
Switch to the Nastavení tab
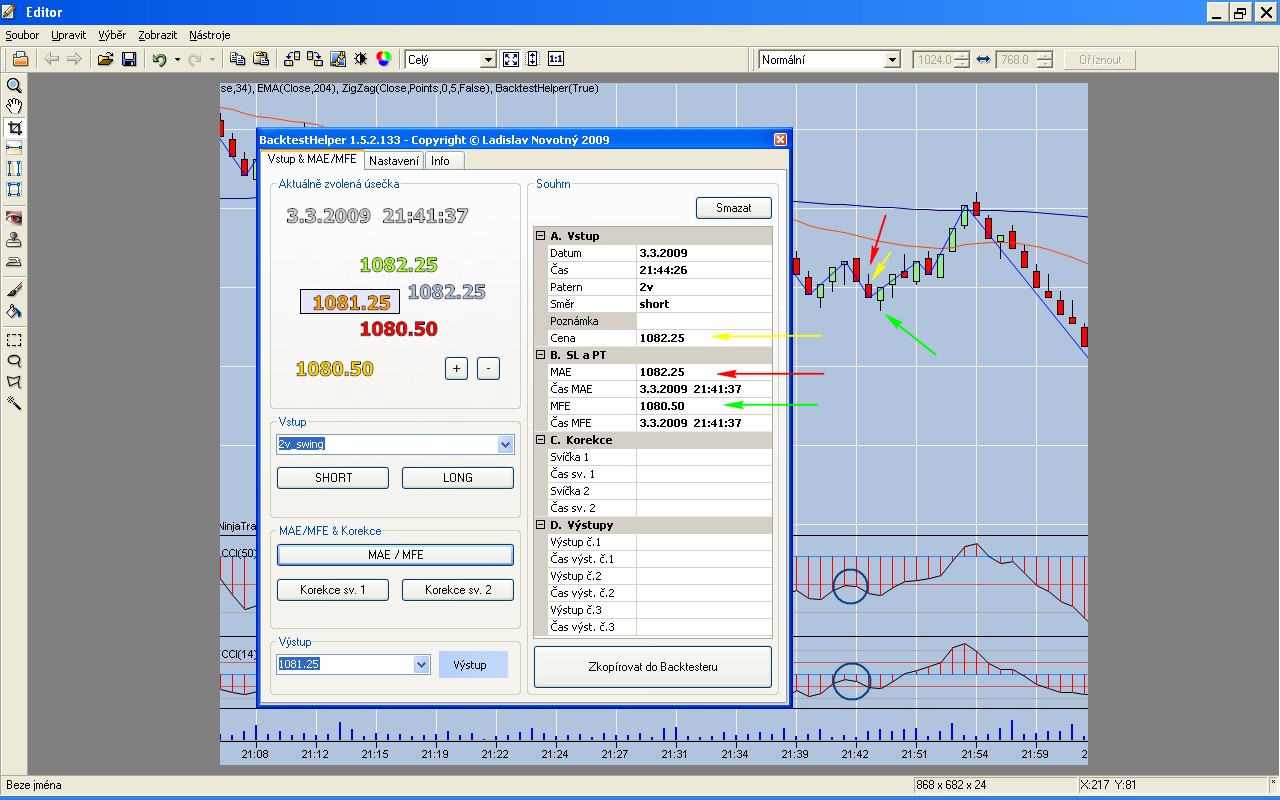pos(393,161)
